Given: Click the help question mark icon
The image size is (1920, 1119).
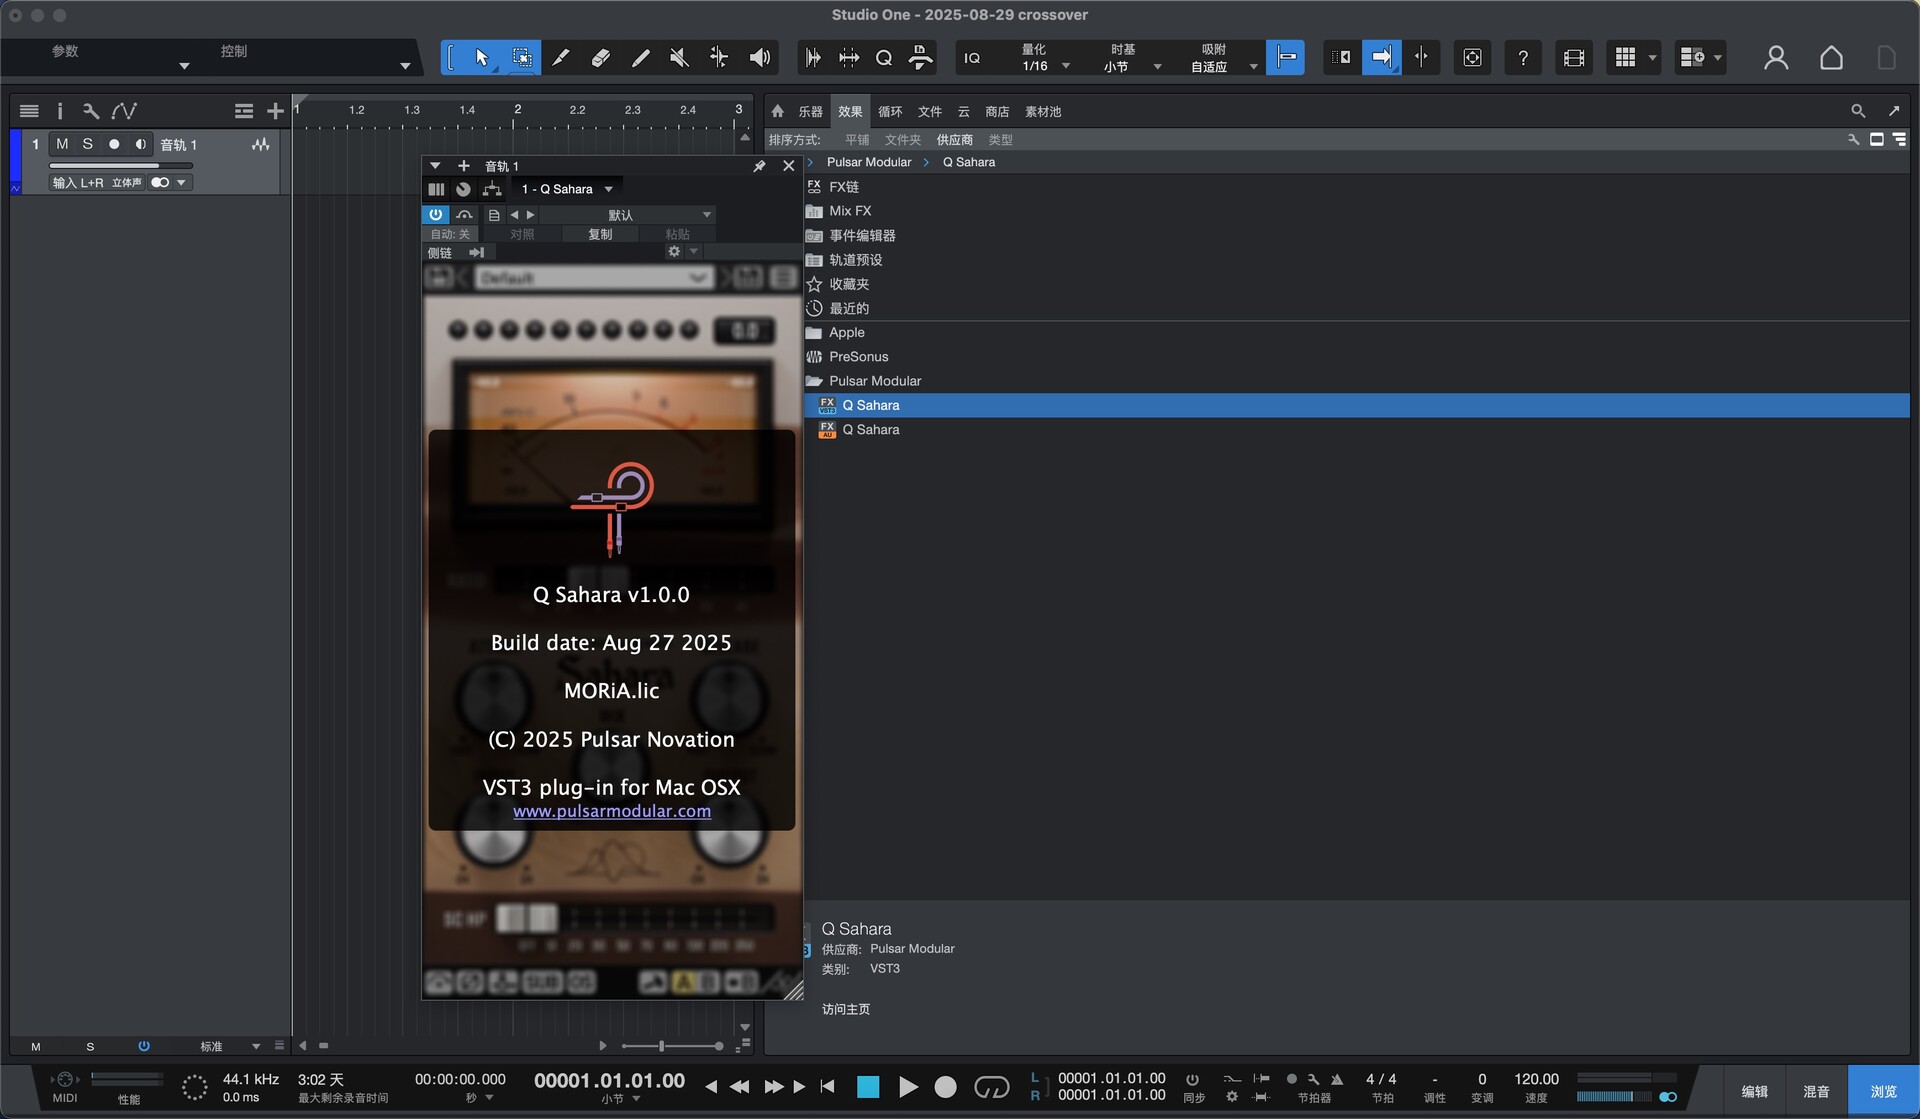Looking at the screenshot, I should (1522, 58).
